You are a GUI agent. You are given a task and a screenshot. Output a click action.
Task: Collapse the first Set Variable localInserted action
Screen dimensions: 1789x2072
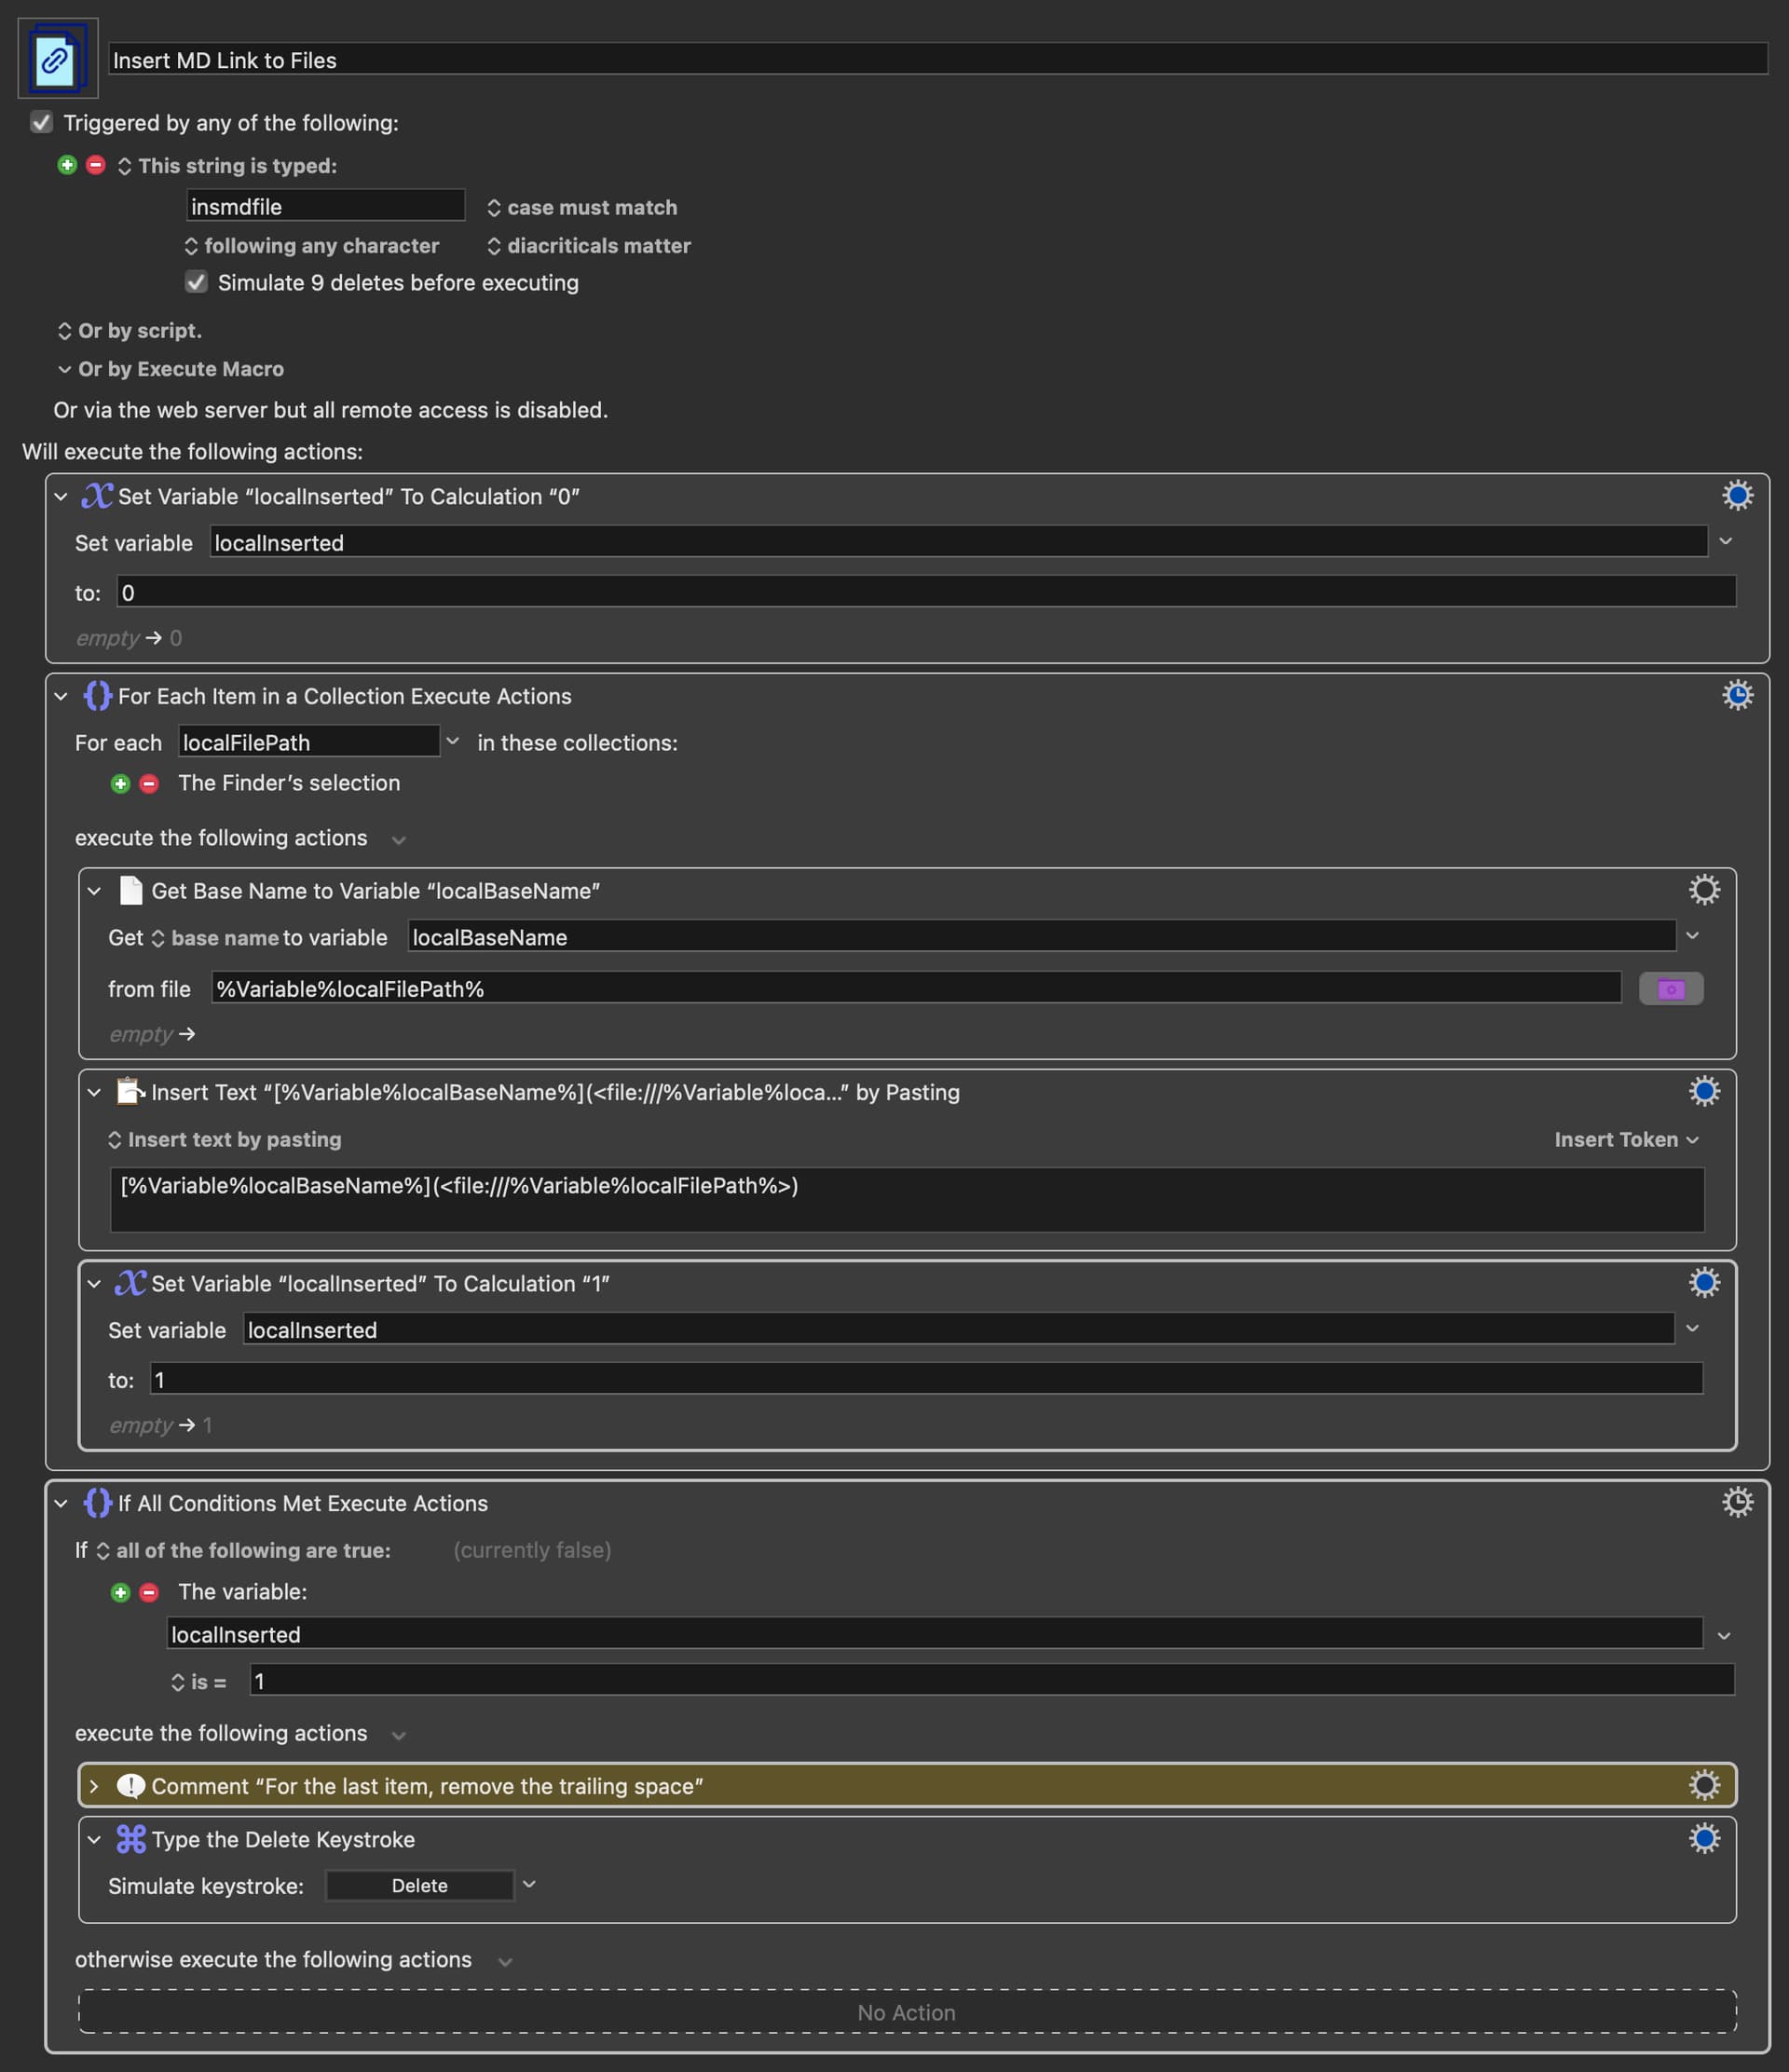[x=61, y=496]
